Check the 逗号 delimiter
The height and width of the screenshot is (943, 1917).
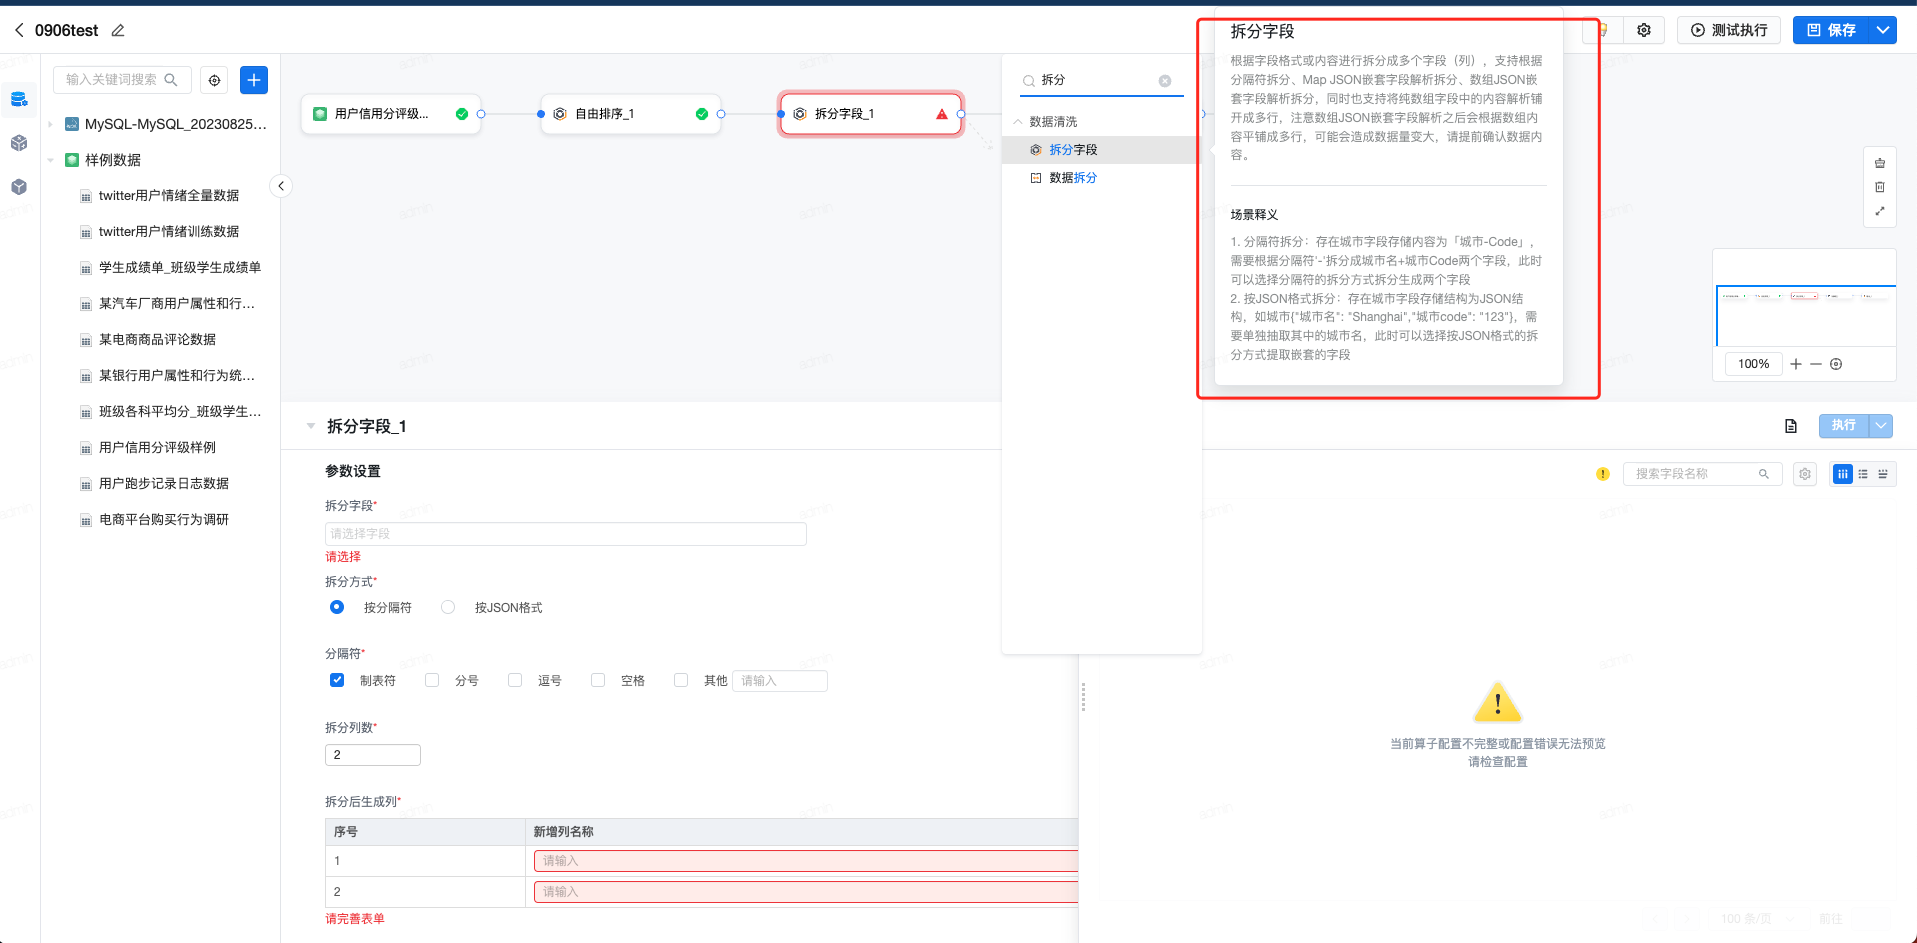515,680
